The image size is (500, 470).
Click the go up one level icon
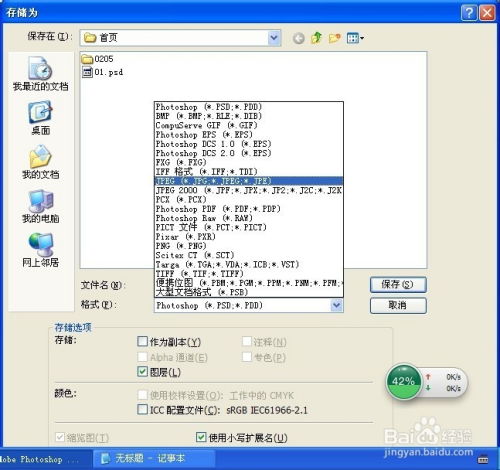pos(316,38)
